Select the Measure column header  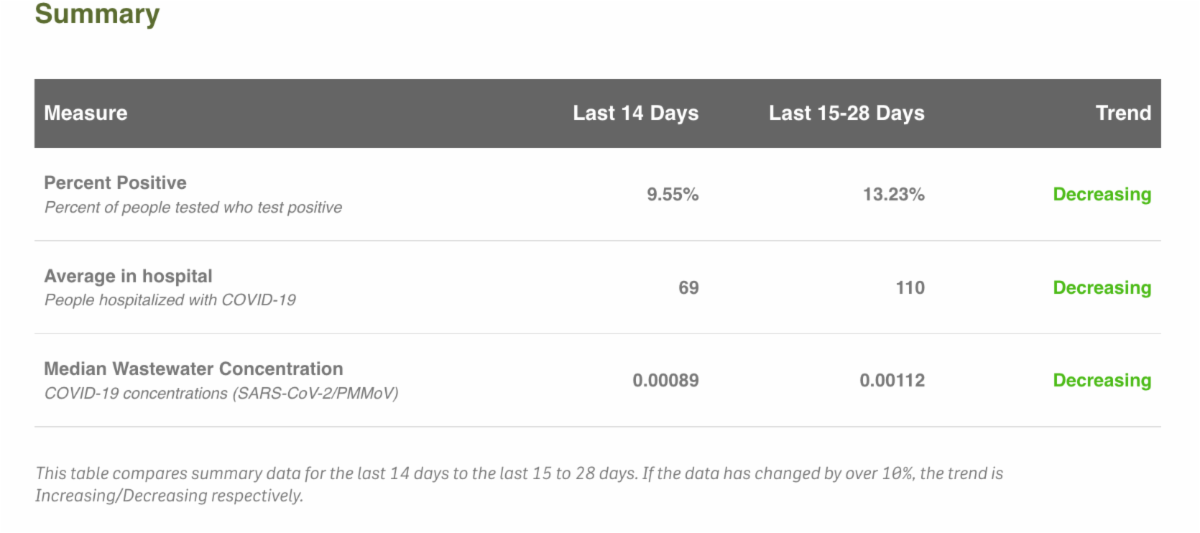pos(86,113)
